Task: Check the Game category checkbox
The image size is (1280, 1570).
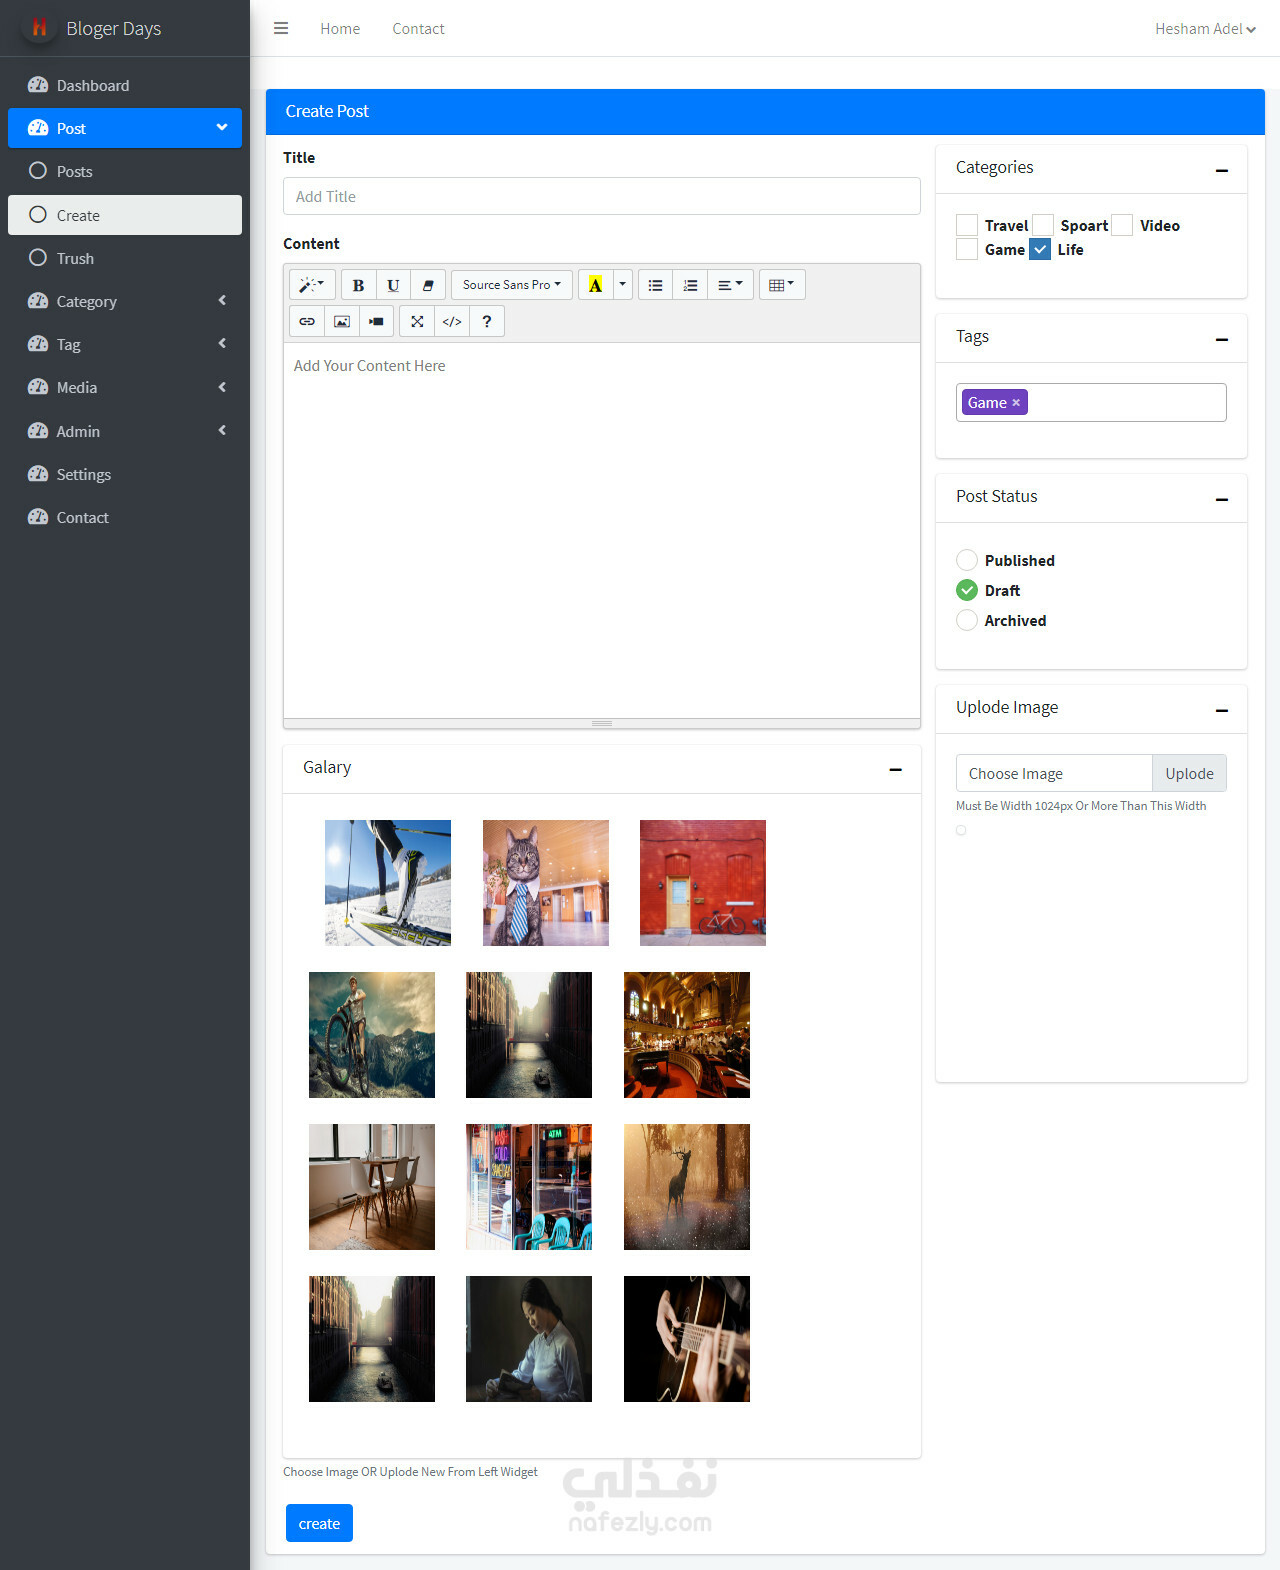Action: (x=967, y=249)
